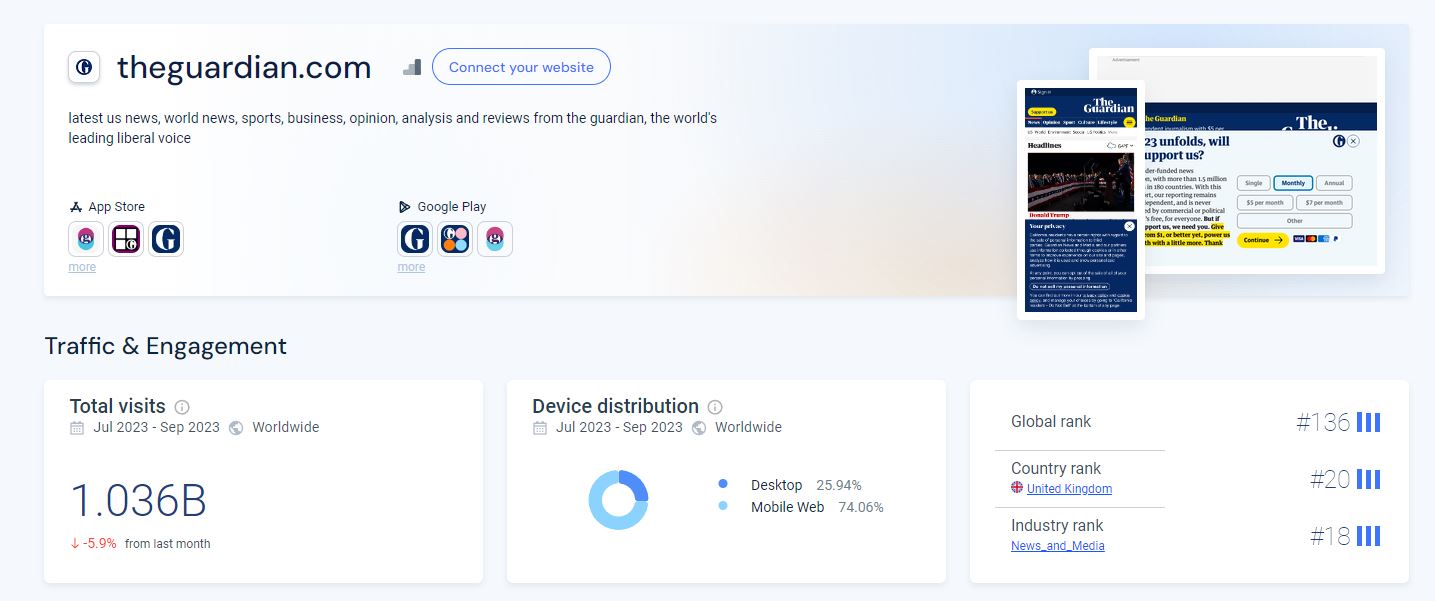Click calendar icon under Total visits
The width and height of the screenshot is (1435, 601).
click(x=77, y=428)
